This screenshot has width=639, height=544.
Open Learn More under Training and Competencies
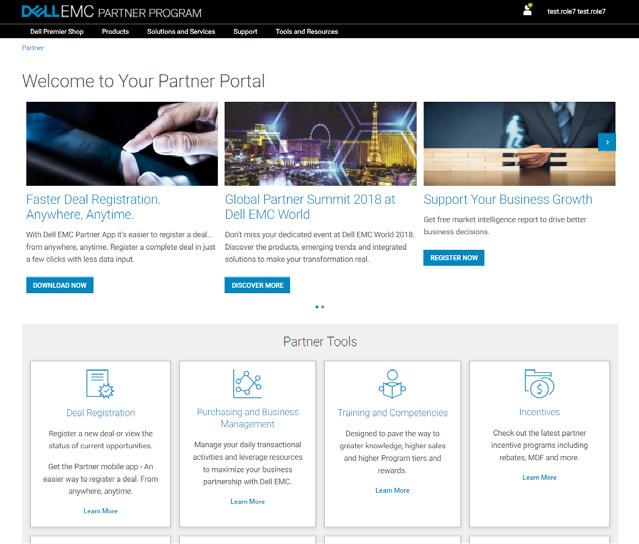point(392,491)
